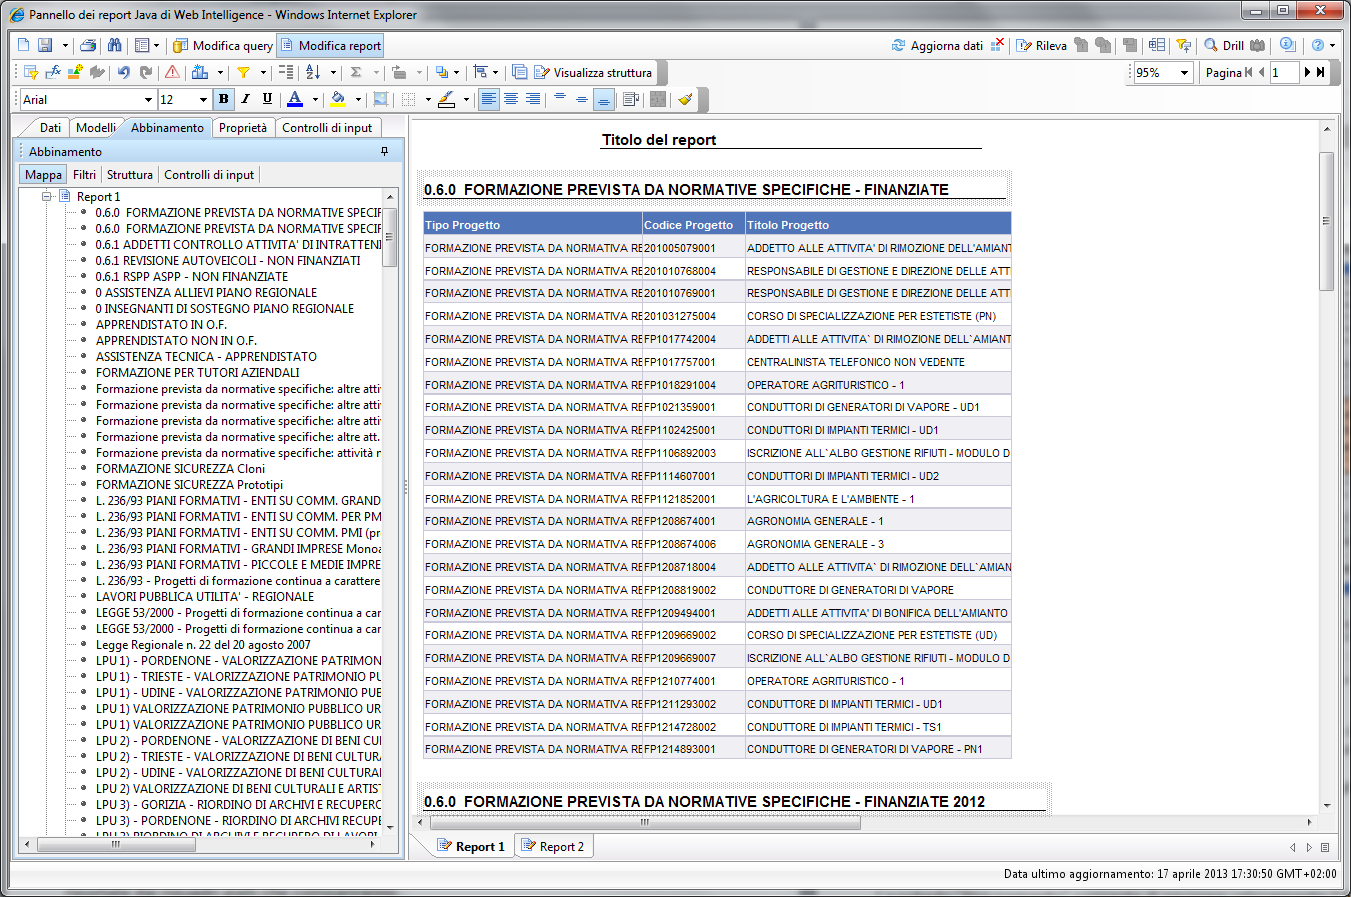Viewport: 1351px width, 897px height.
Task: Create a new document with the blank page icon
Action: pyautogui.click(x=24, y=46)
